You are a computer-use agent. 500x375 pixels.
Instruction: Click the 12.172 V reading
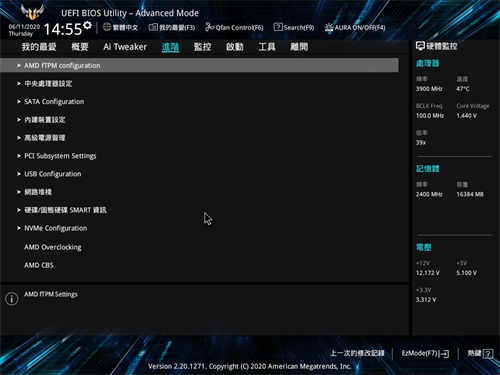(428, 273)
